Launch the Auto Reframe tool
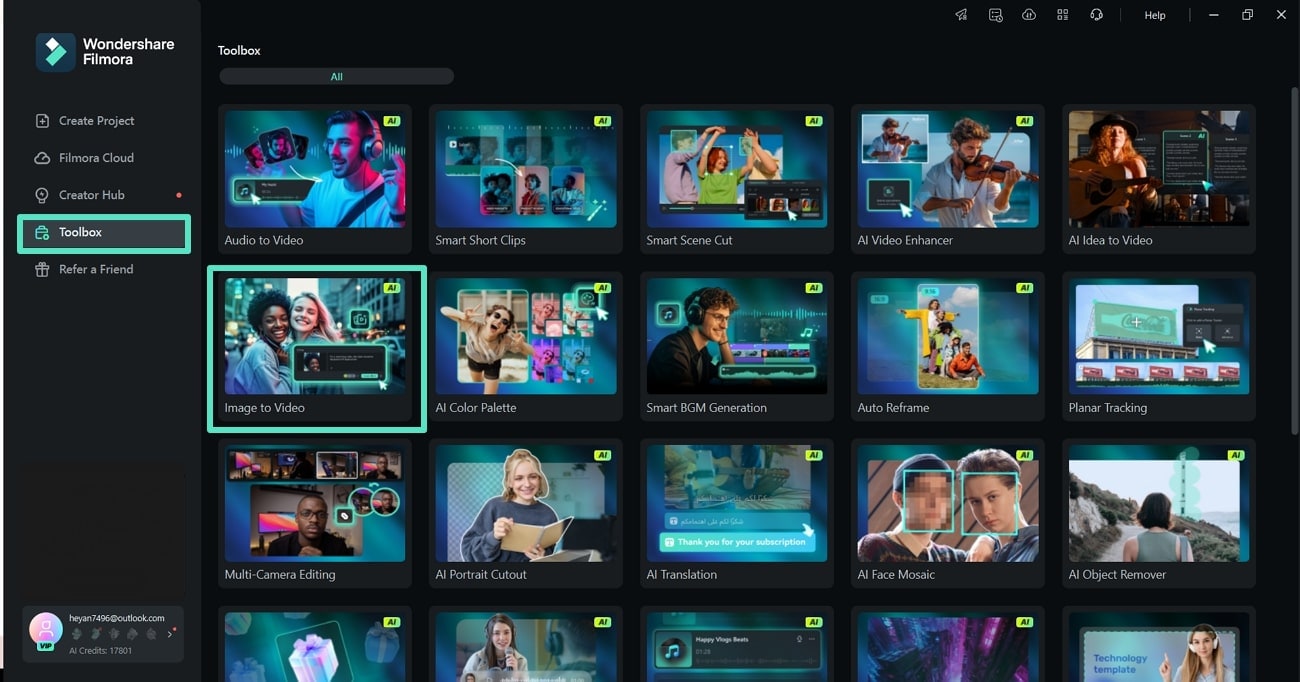The image size is (1300, 682). point(948,347)
